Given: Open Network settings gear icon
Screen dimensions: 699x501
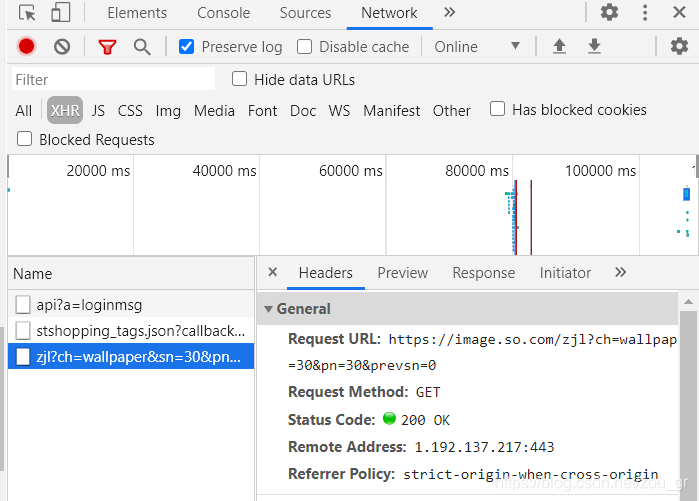Looking at the screenshot, I should tap(679, 46).
